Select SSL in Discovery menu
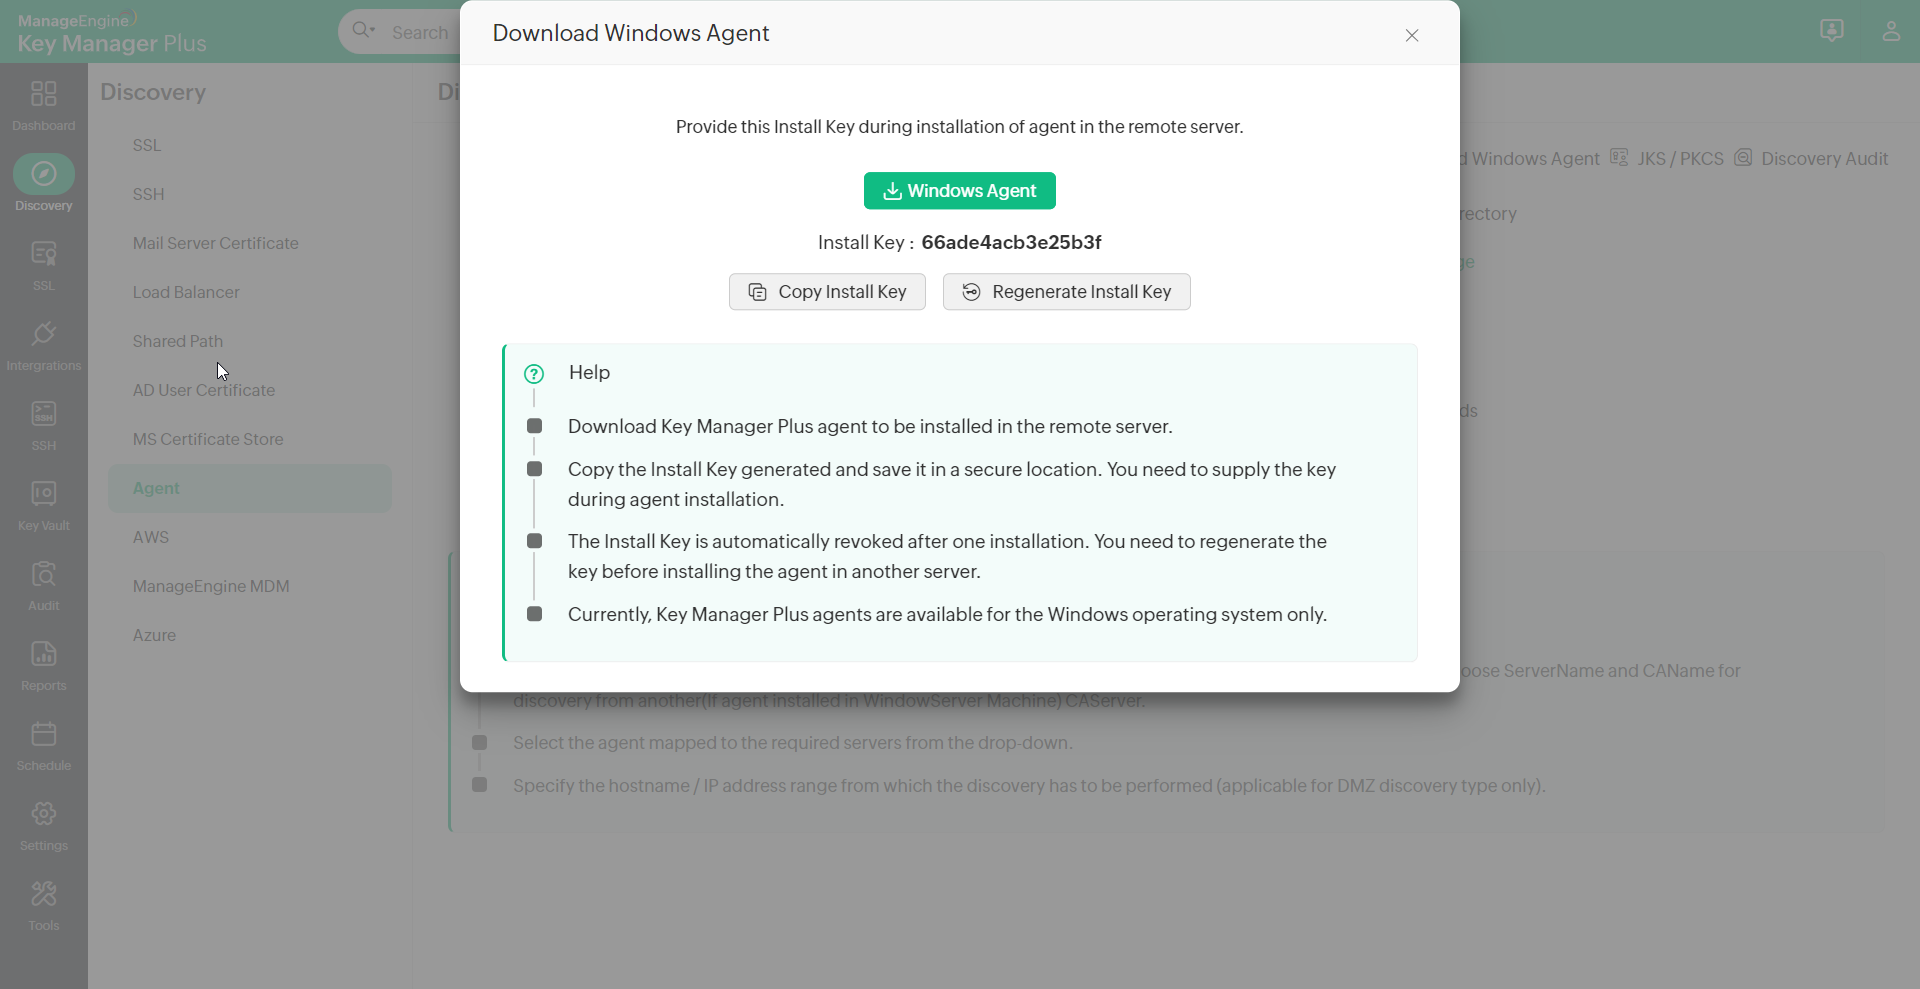 pos(147,145)
